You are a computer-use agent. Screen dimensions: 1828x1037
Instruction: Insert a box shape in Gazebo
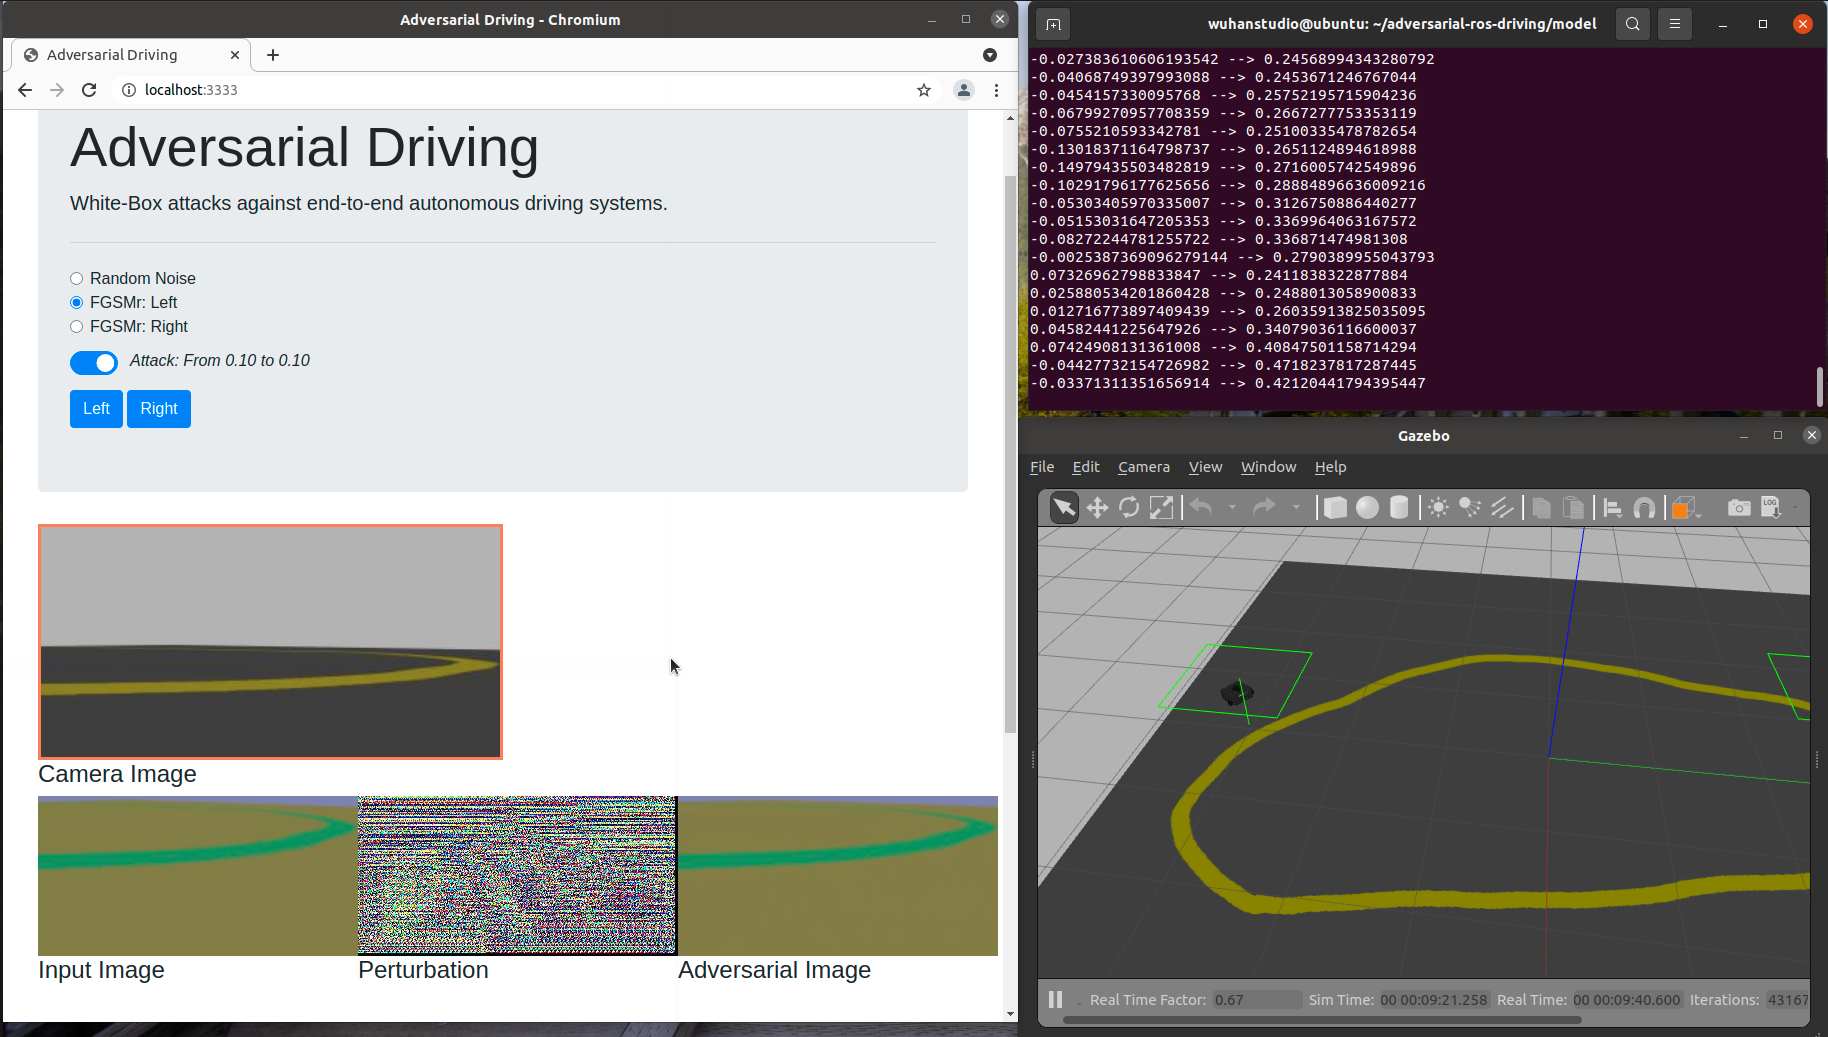[1335, 508]
